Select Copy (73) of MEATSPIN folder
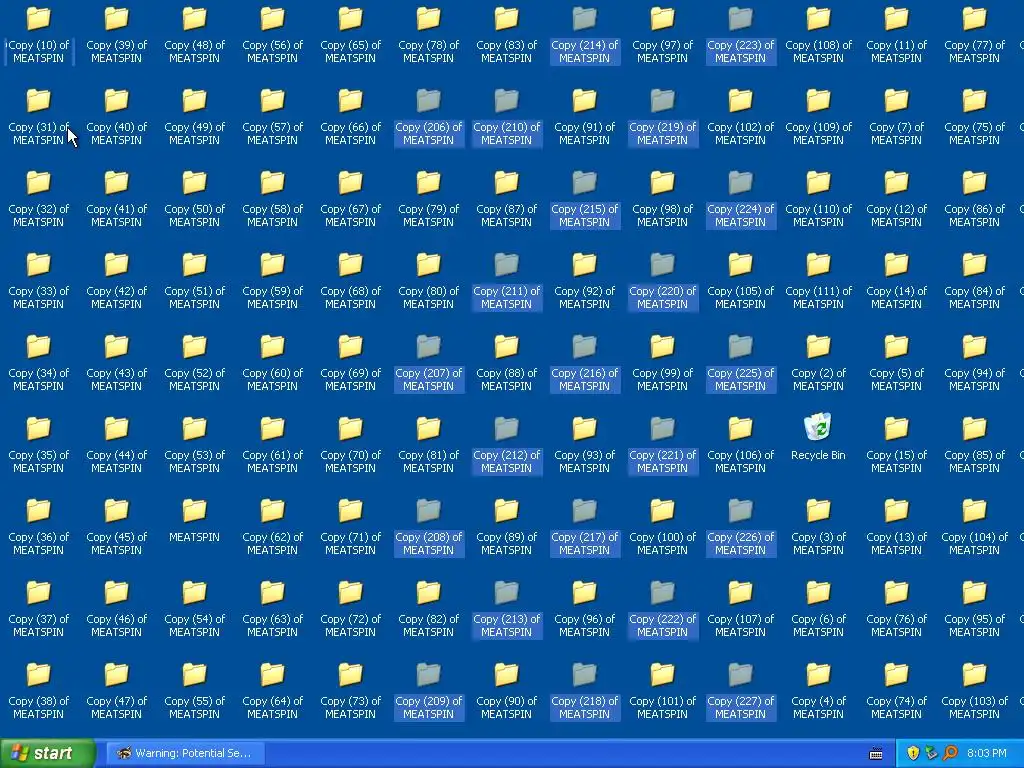The height and width of the screenshot is (768, 1024). (x=350, y=690)
